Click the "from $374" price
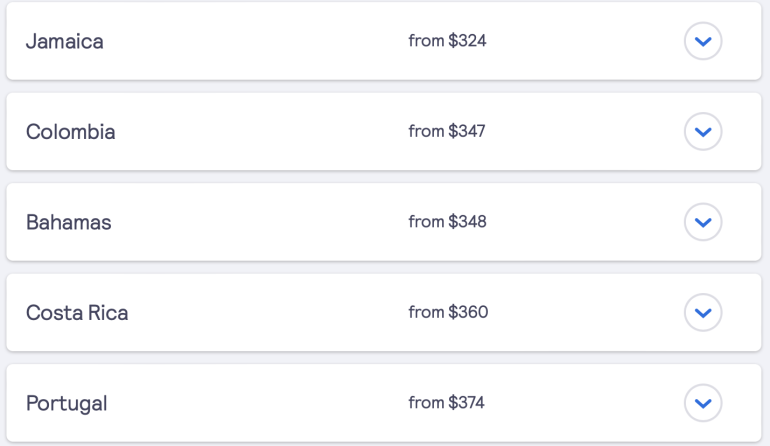Viewport: 770px width, 446px height. click(x=447, y=402)
